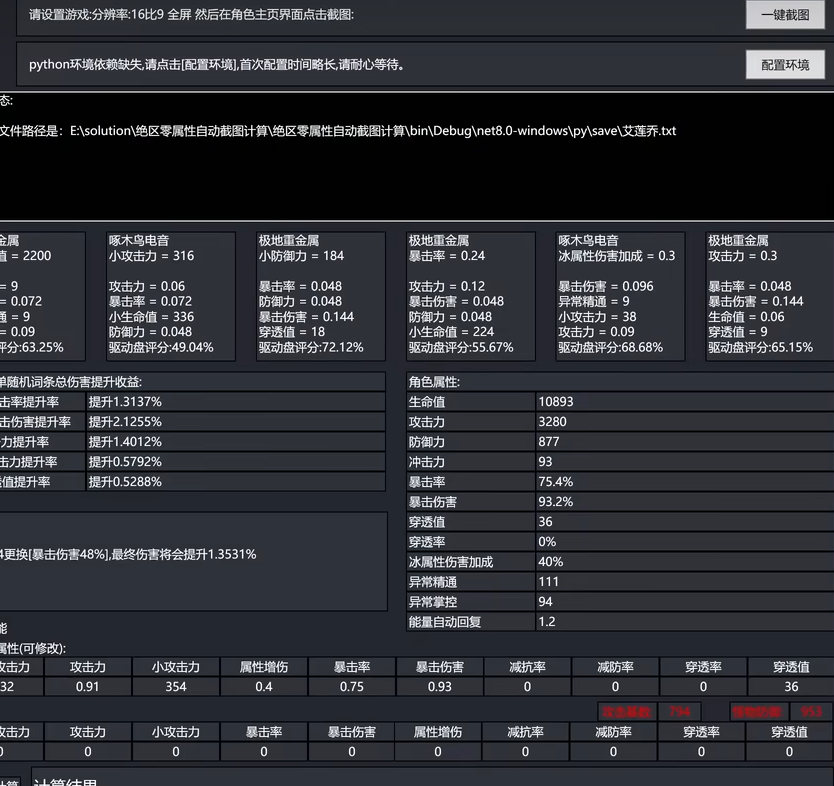This screenshot has width=834, height=786.
Task: Select the 啄木鸟电音 card with 小攻击力 = 316
Action: (x=172, y=296)
